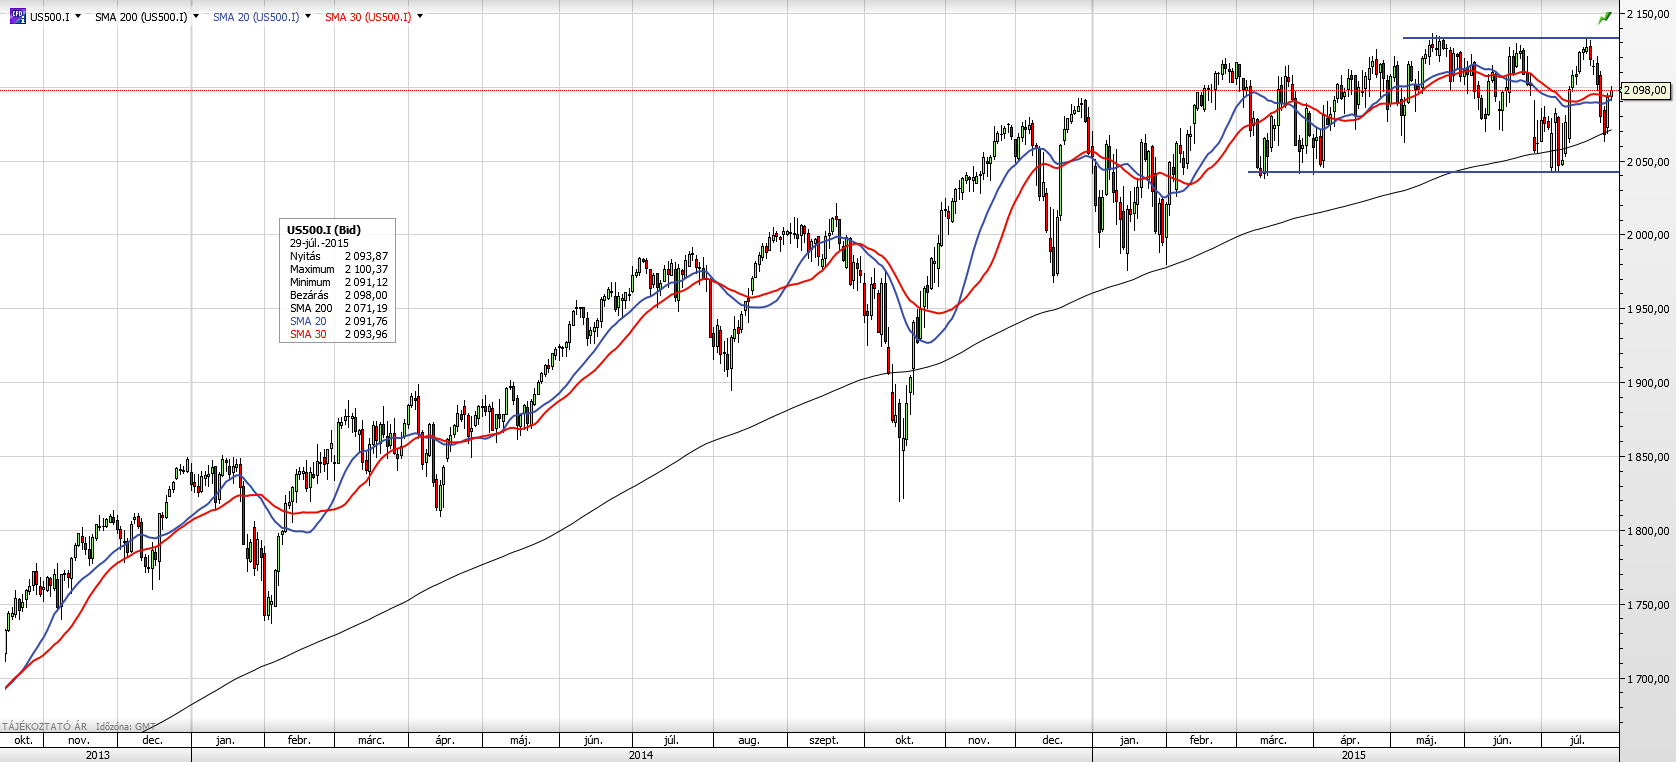
Task: Select the lower blue horizontal support line
Action: coord(1433,172)
